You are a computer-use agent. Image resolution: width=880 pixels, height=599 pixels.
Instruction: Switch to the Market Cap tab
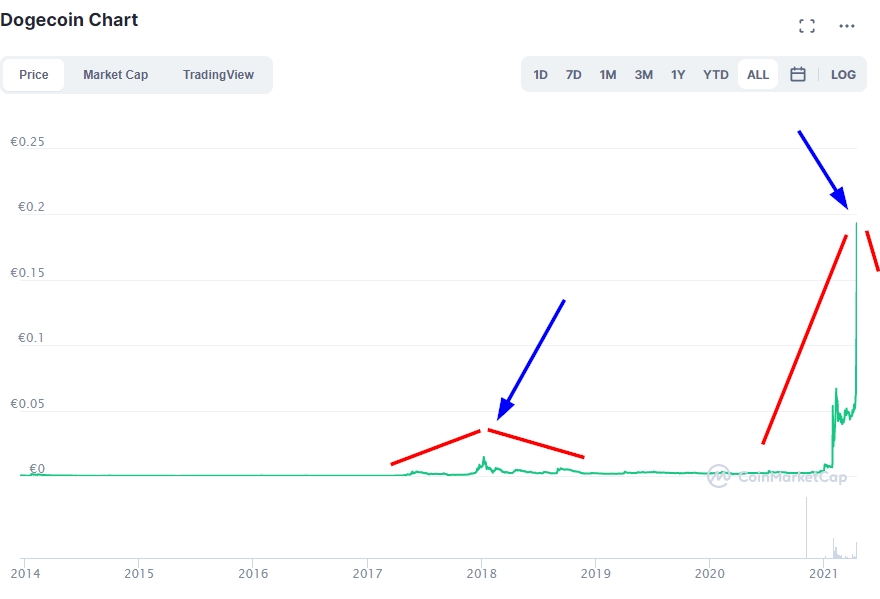click(115, 75)
